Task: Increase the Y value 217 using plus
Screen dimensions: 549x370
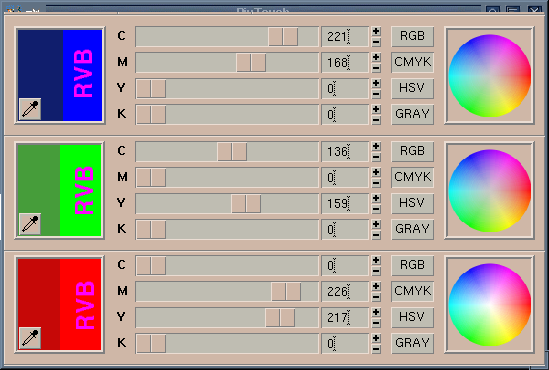Action: pyautogui.click(x=376, y=312)
